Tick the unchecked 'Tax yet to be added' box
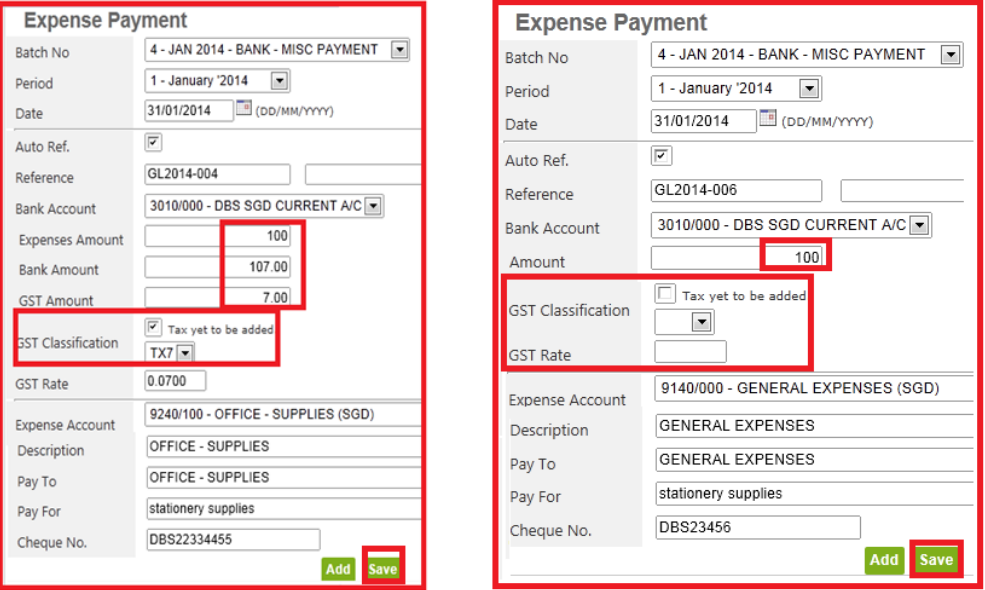The image size is (985, 590). 664,294
